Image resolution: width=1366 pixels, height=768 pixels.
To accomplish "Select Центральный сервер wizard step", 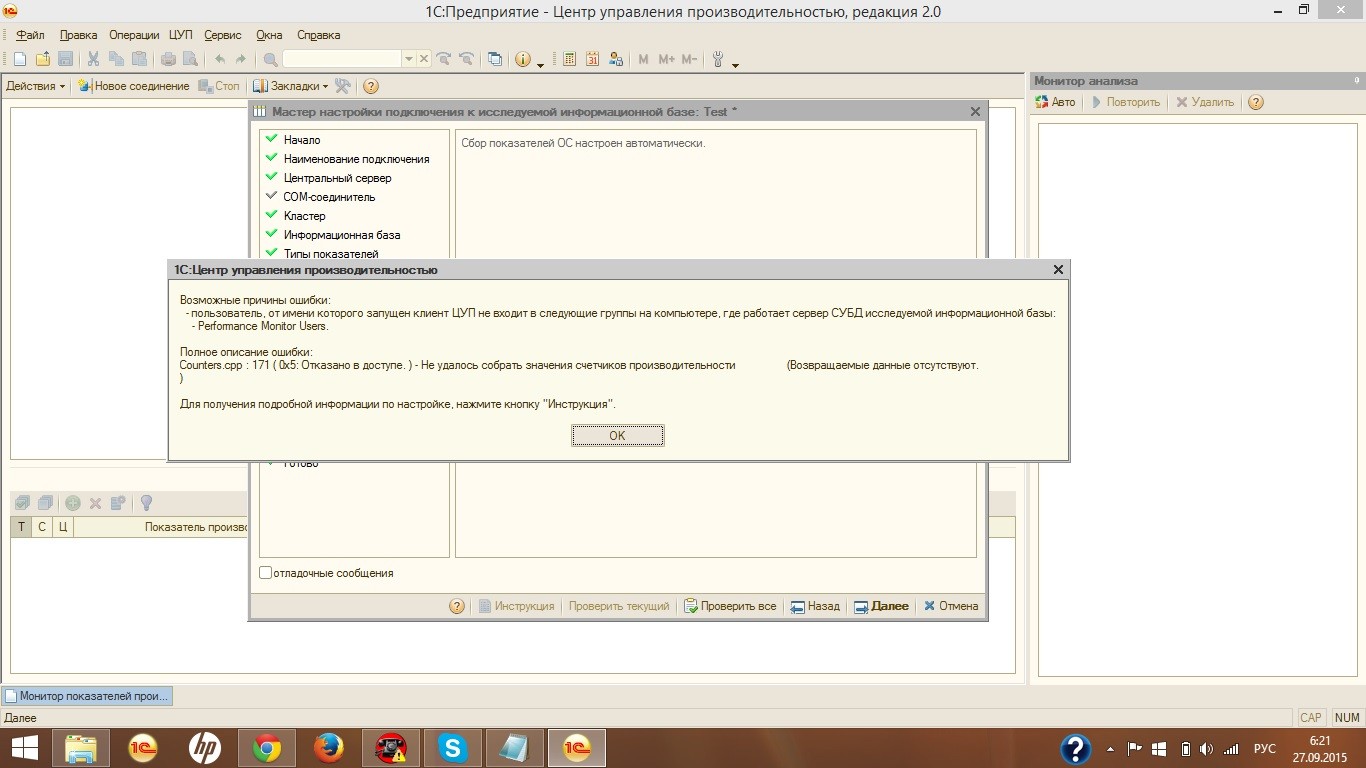I will 337,178.
